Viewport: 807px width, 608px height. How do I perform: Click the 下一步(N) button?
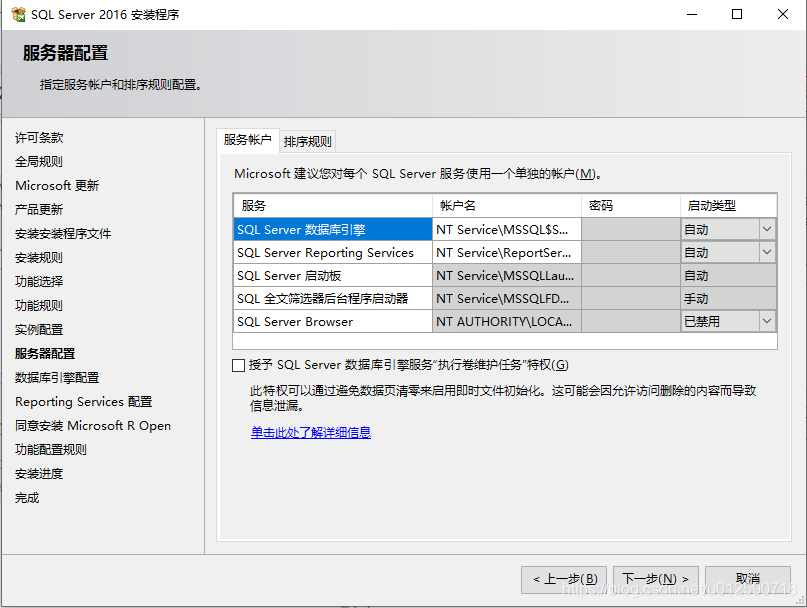point(655,578)
